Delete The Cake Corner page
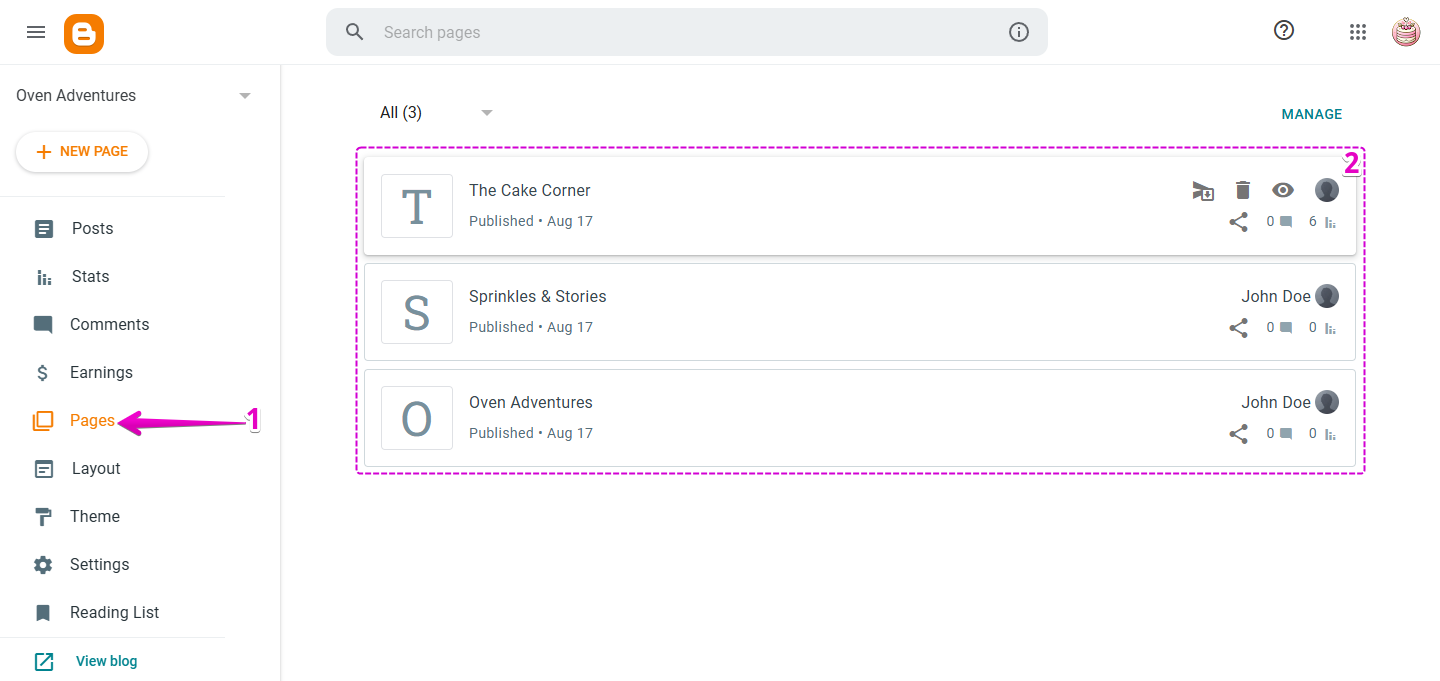The width and height of the screenshot is (1440, 681). [1242, 190]
